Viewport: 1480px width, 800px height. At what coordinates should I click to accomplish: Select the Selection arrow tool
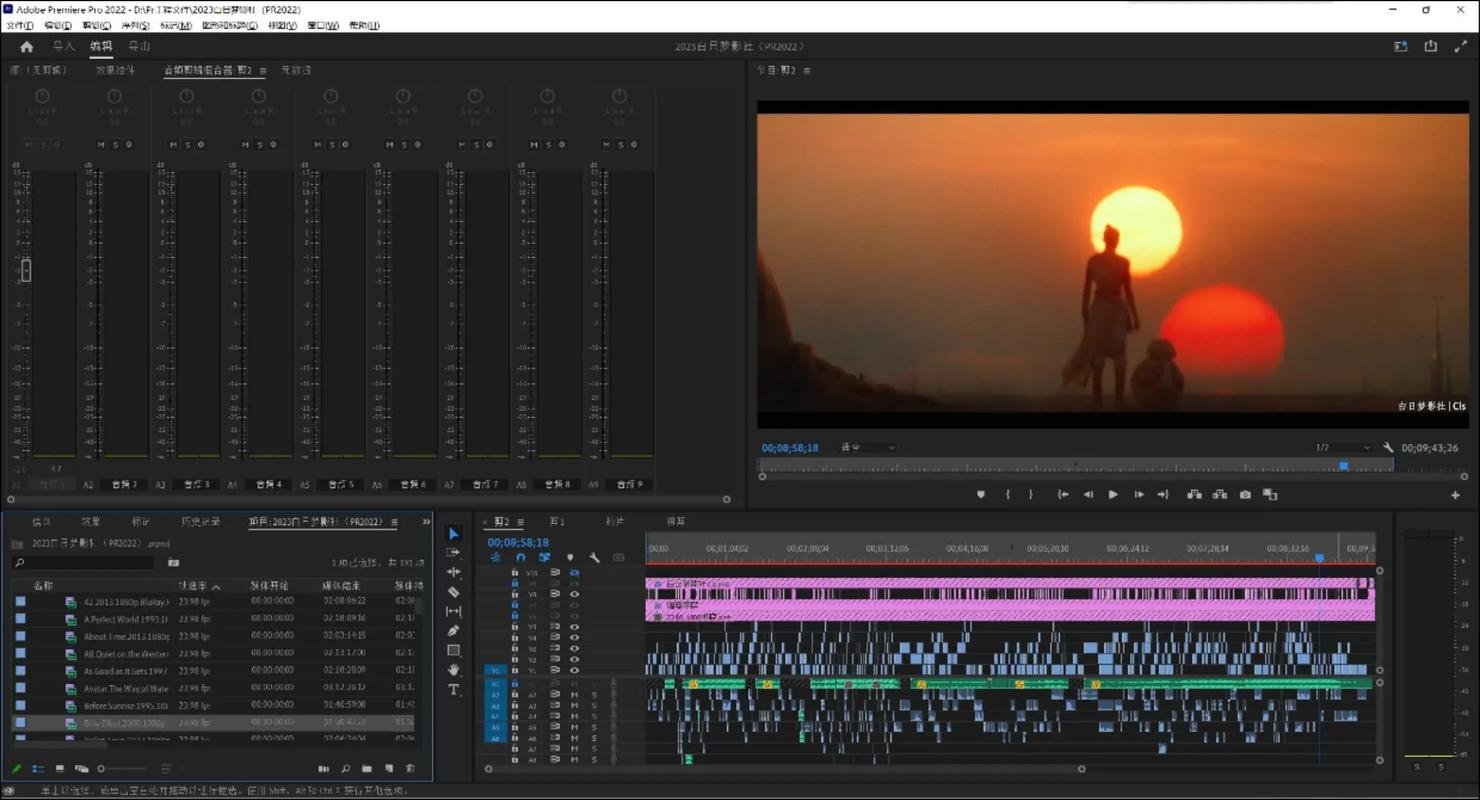pyautogui.click(x=453, y=534)
